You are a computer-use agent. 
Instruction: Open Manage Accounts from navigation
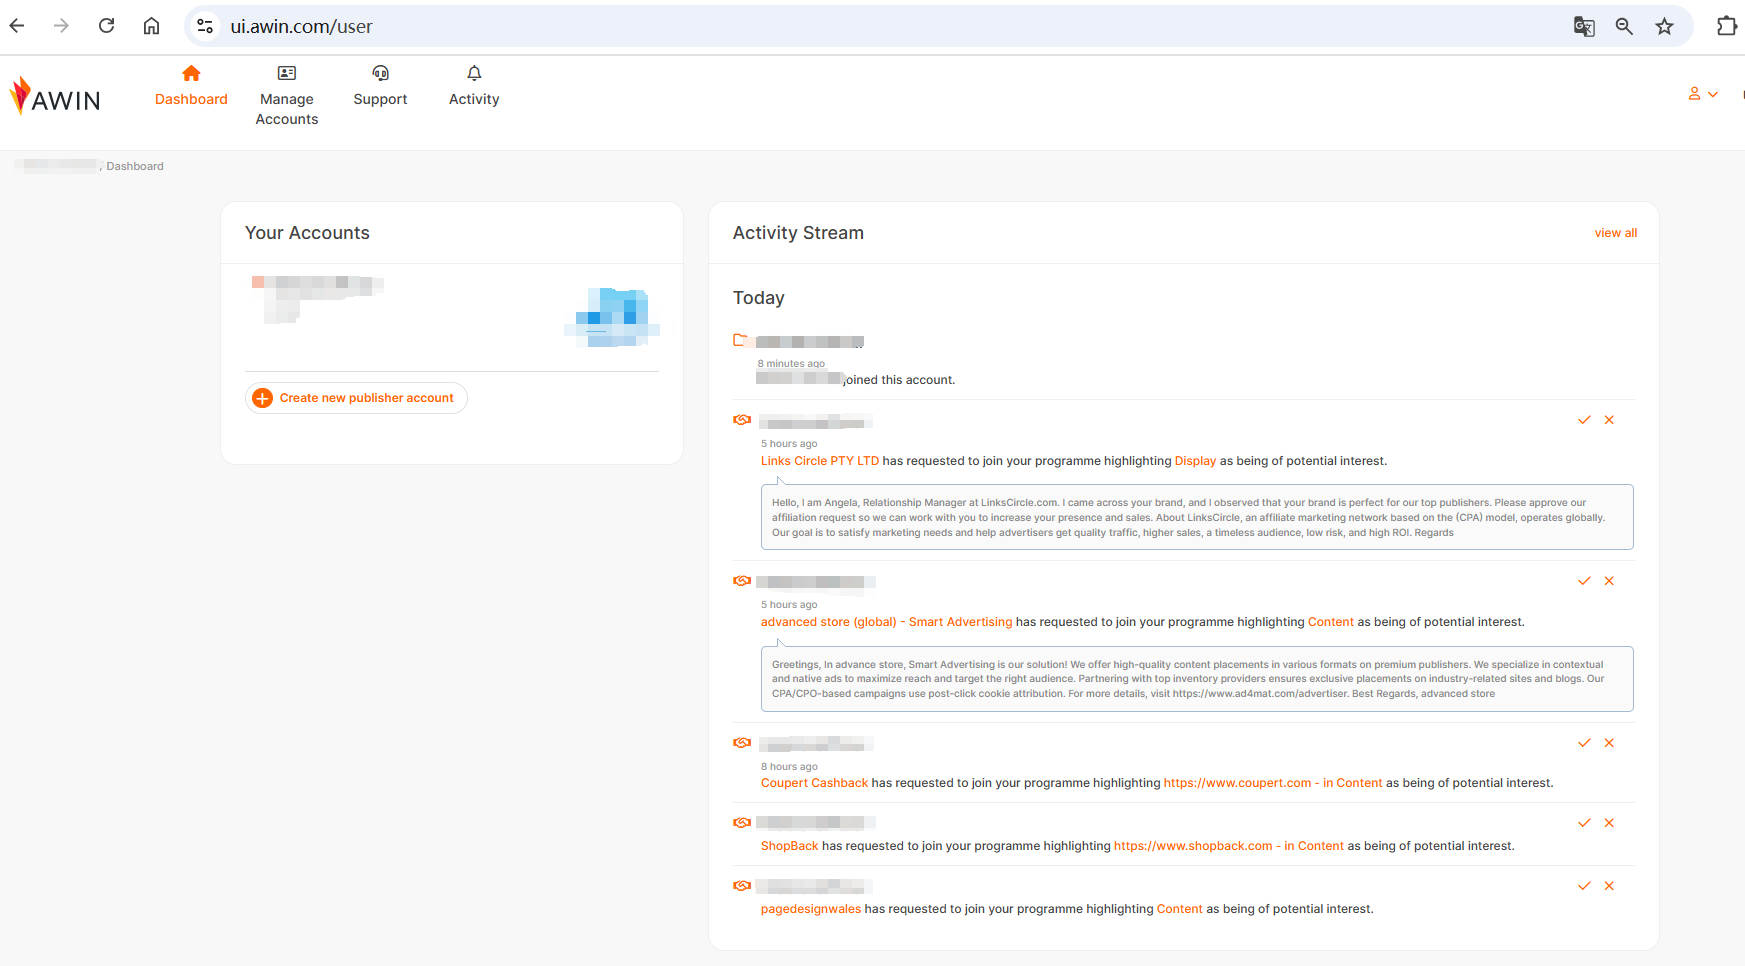click(x=287, y=98)
